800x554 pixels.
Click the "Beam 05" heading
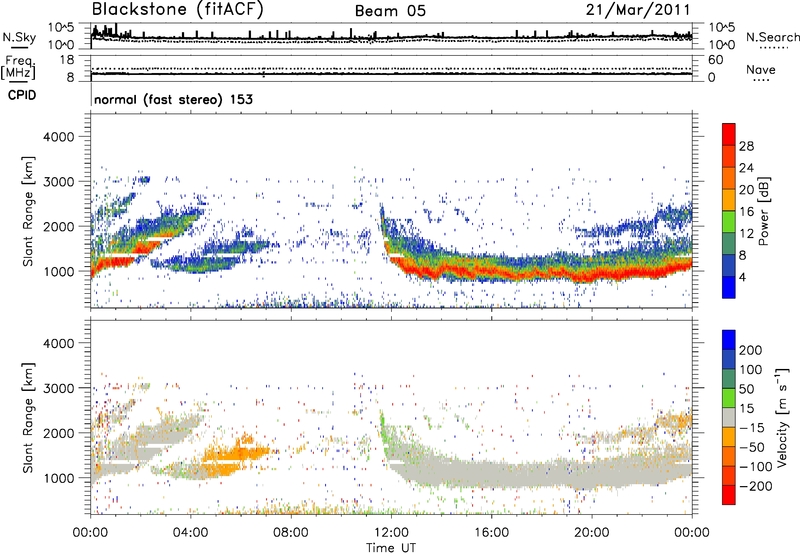pyautogui.click(x=390, y=11)
